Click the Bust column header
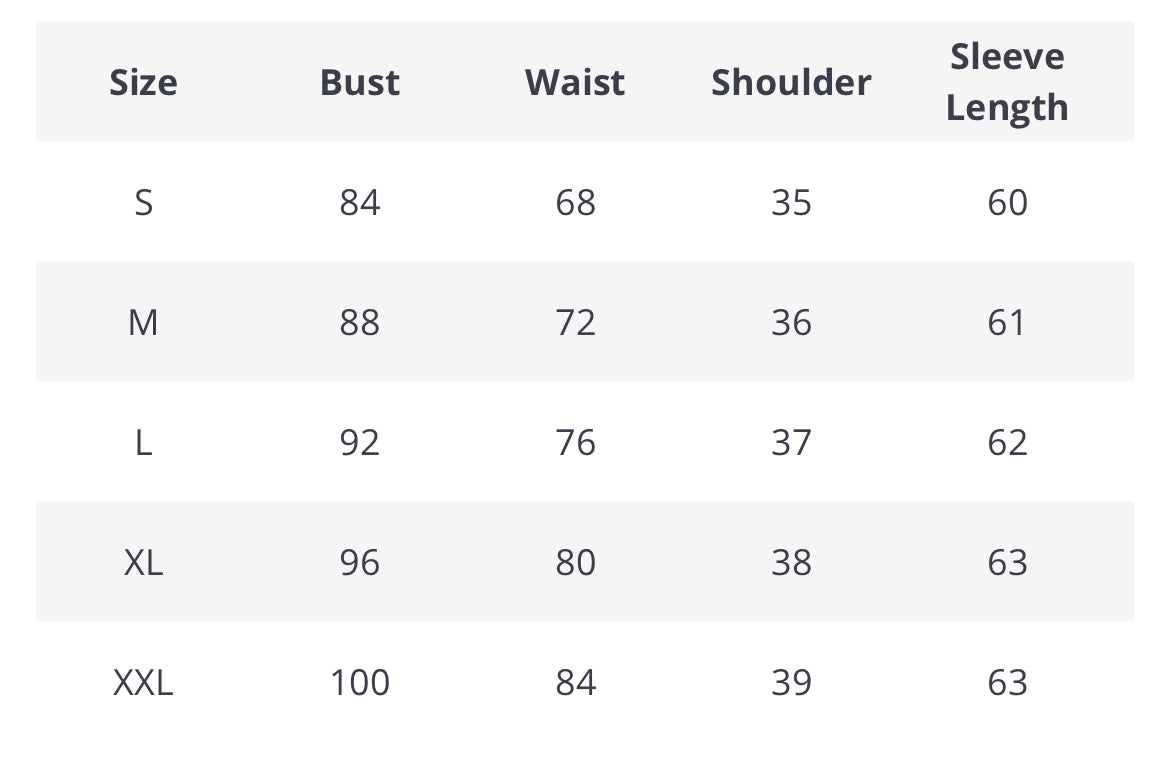Screen dimensions: 1170x780 tap(360, 82)
